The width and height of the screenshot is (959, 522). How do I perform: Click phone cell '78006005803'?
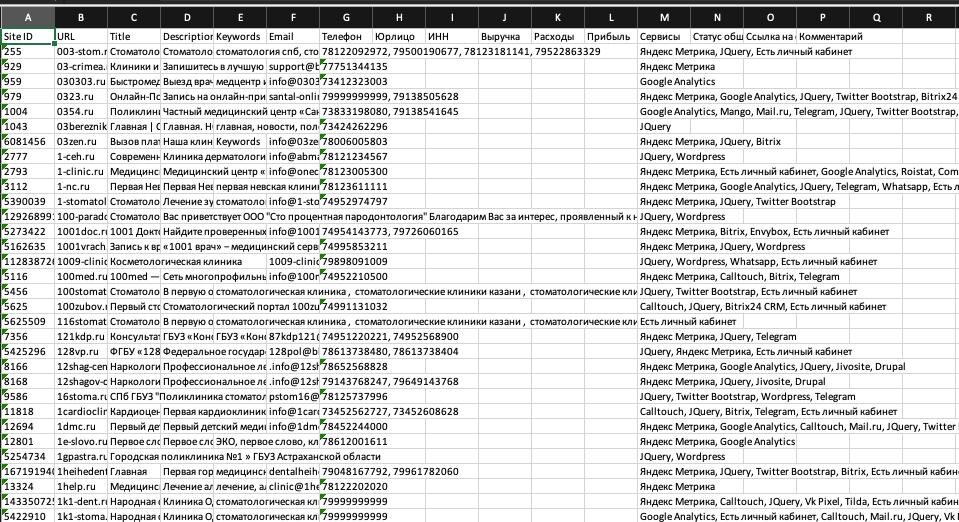click(346, 142)
